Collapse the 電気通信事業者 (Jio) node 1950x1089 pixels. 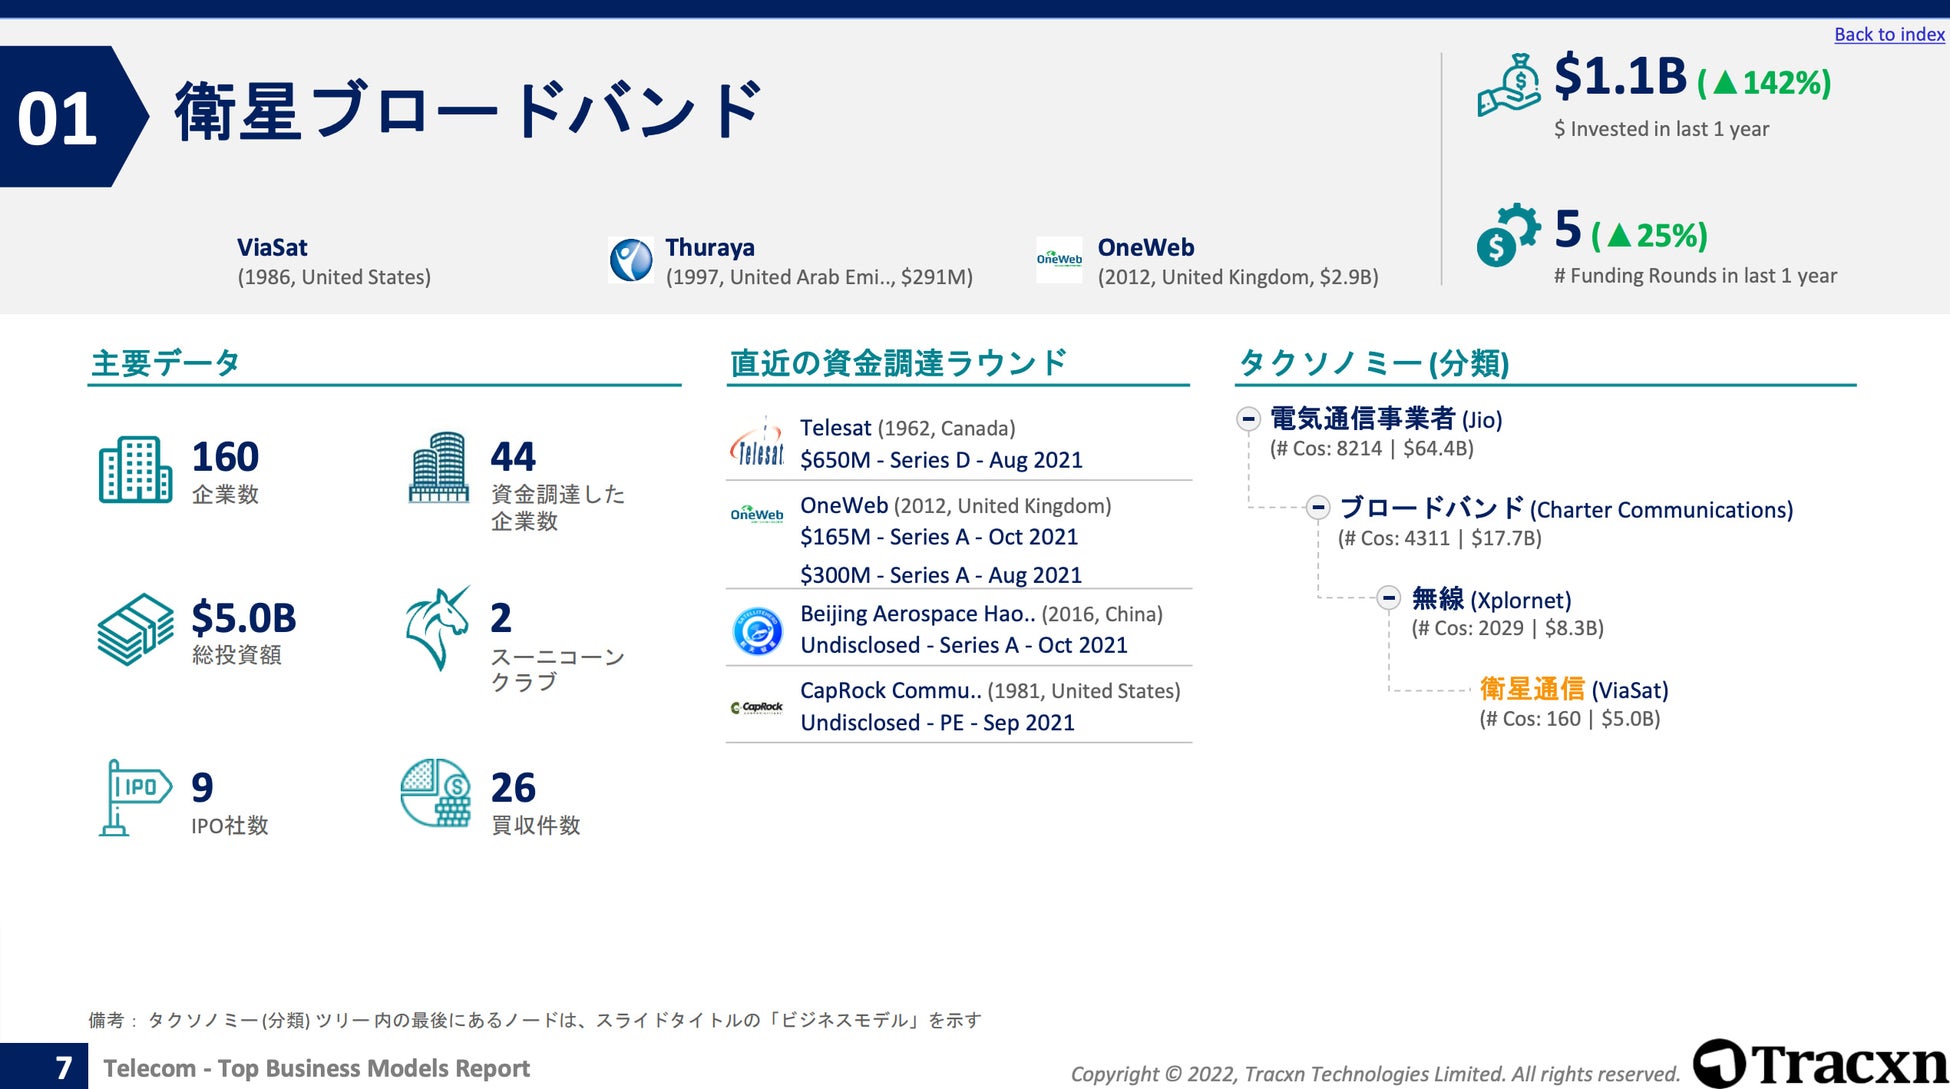coord(1248,418)
